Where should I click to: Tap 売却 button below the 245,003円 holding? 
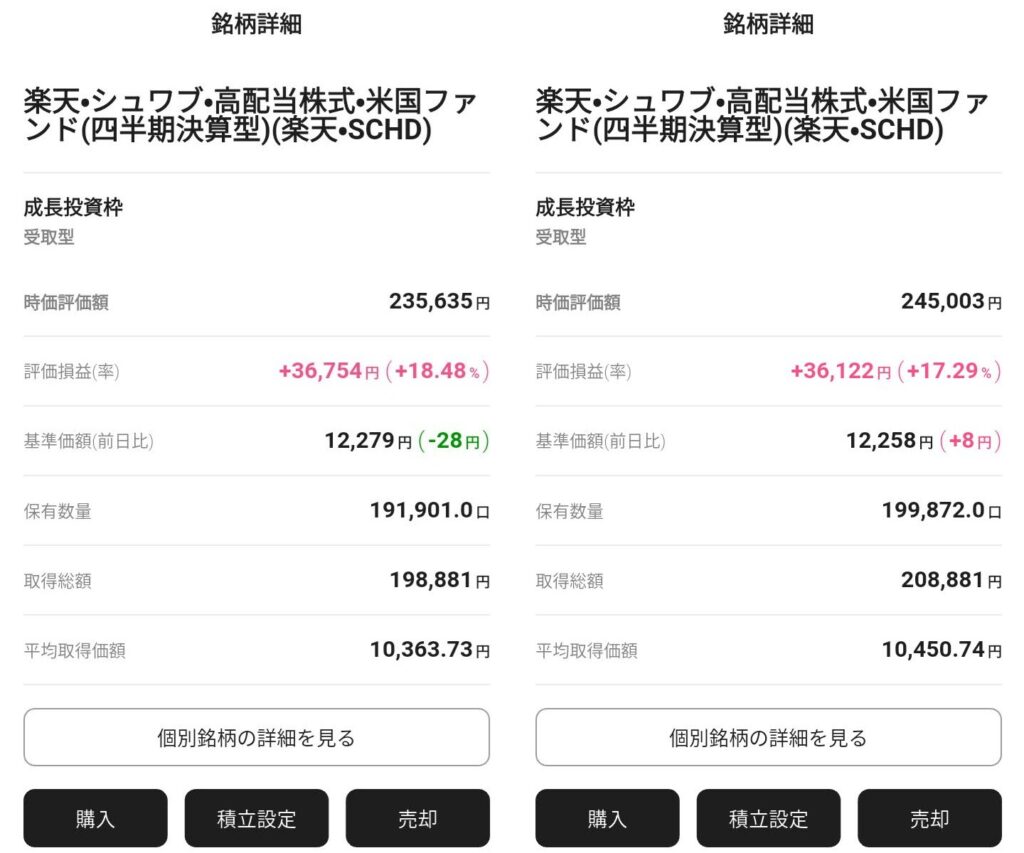(929, 818)
